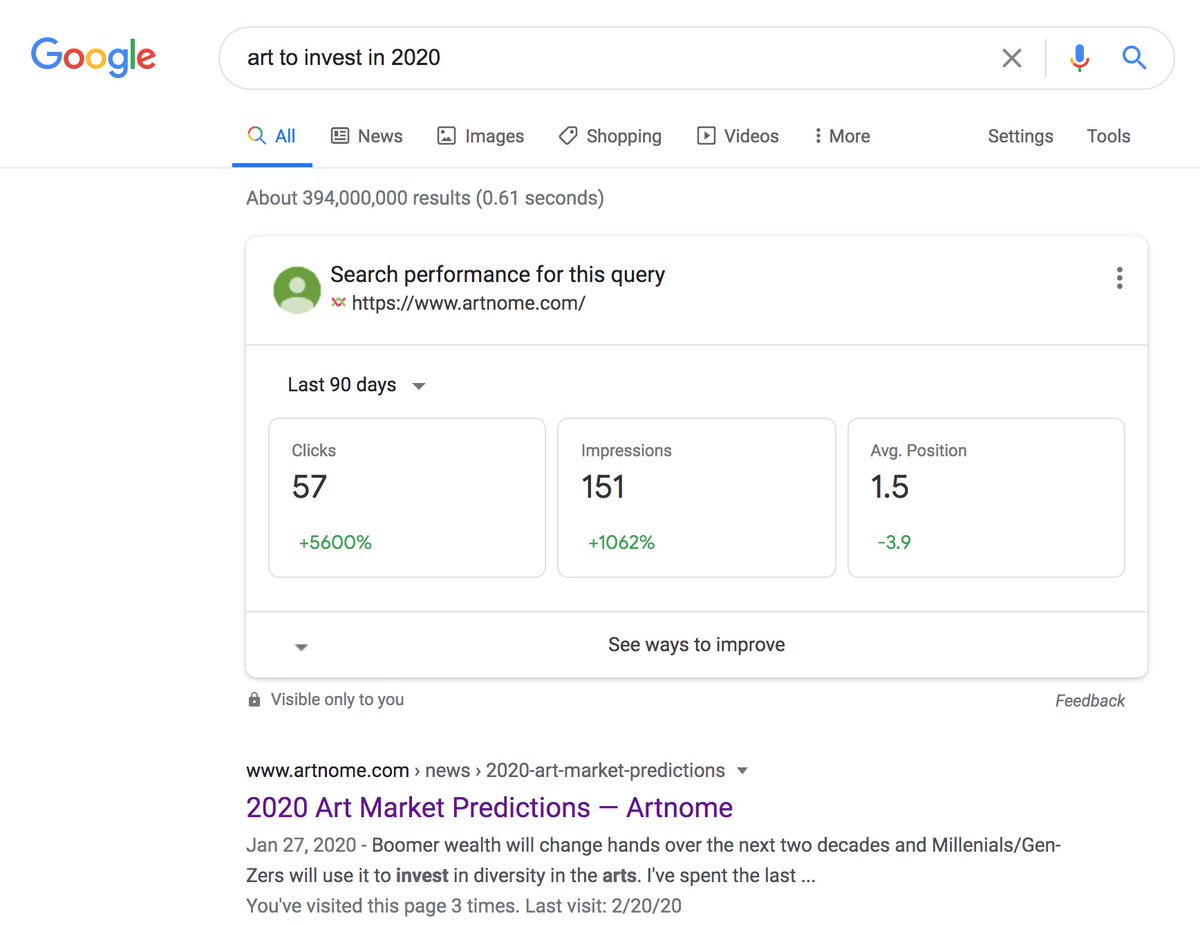The height and width of the screenshot is (925, 1200).
Task: Click the +5600% clicks change value
Action: (335, 543)
